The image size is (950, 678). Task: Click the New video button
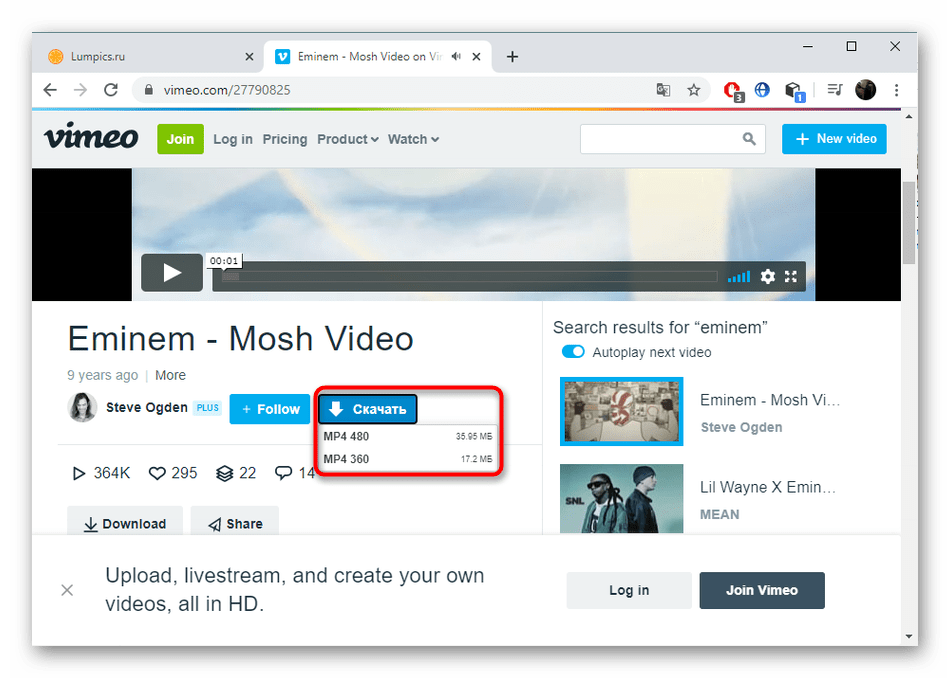click(x=834, y=139)
